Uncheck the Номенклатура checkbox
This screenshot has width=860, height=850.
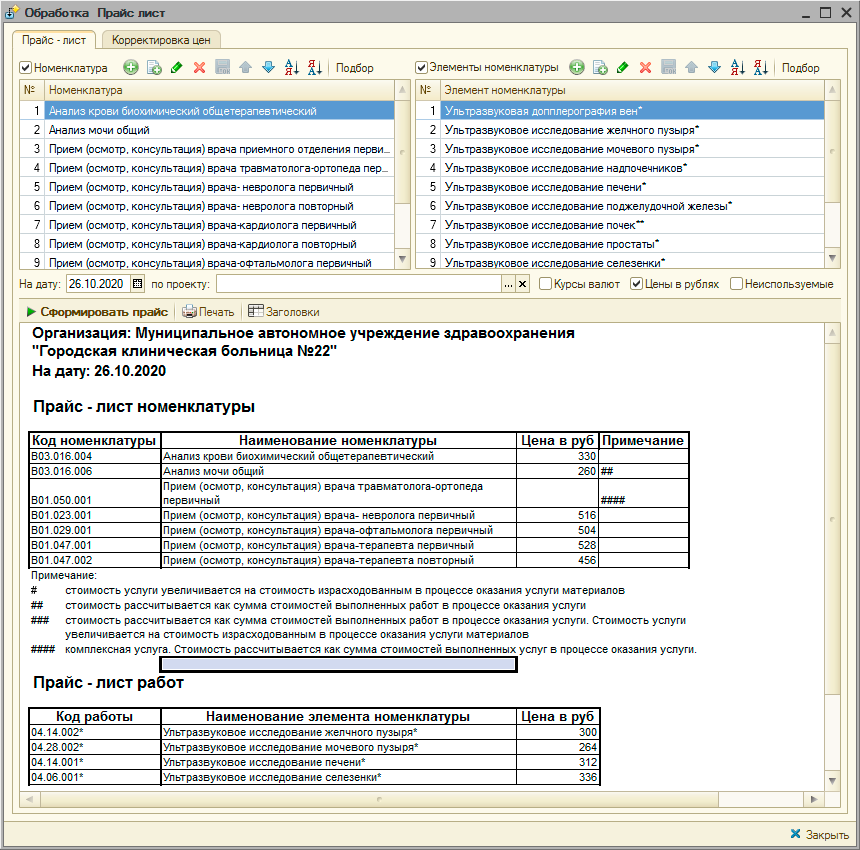tap(26, 68)
